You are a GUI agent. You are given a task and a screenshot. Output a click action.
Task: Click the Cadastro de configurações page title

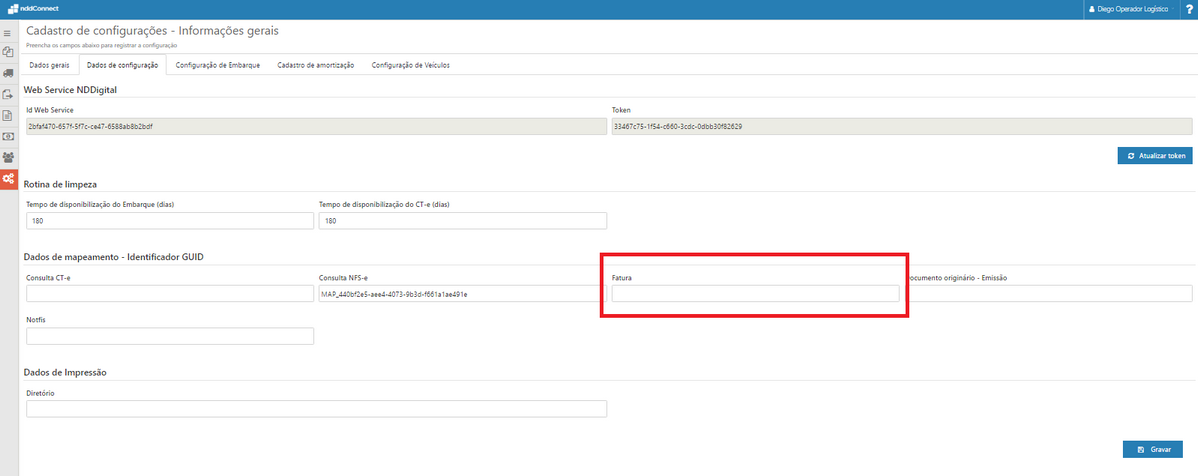click(153, 31)
